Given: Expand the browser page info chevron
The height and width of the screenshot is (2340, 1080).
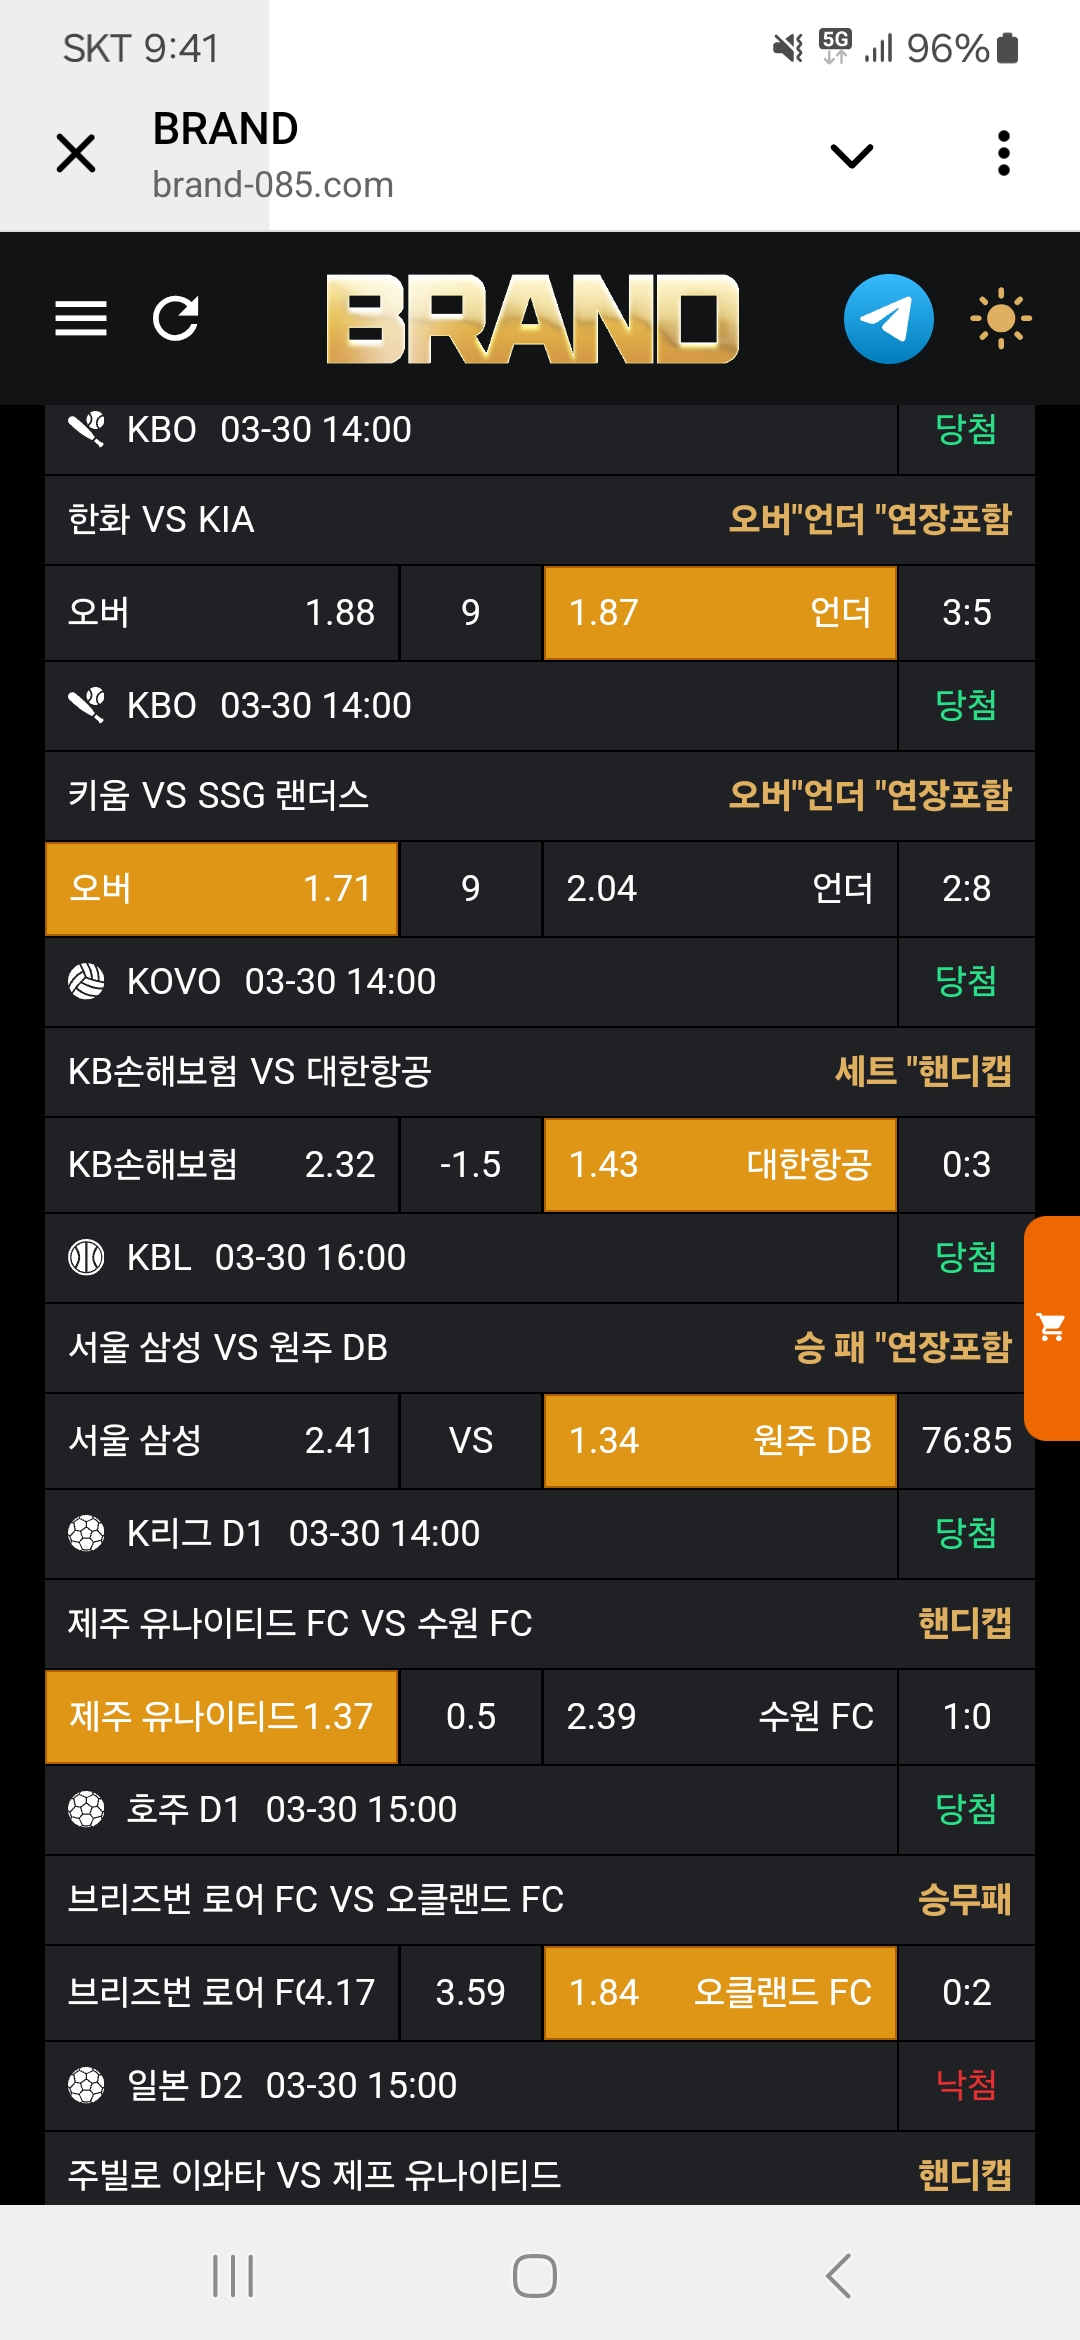Looking at the screenshot, I should pos(852,155).
